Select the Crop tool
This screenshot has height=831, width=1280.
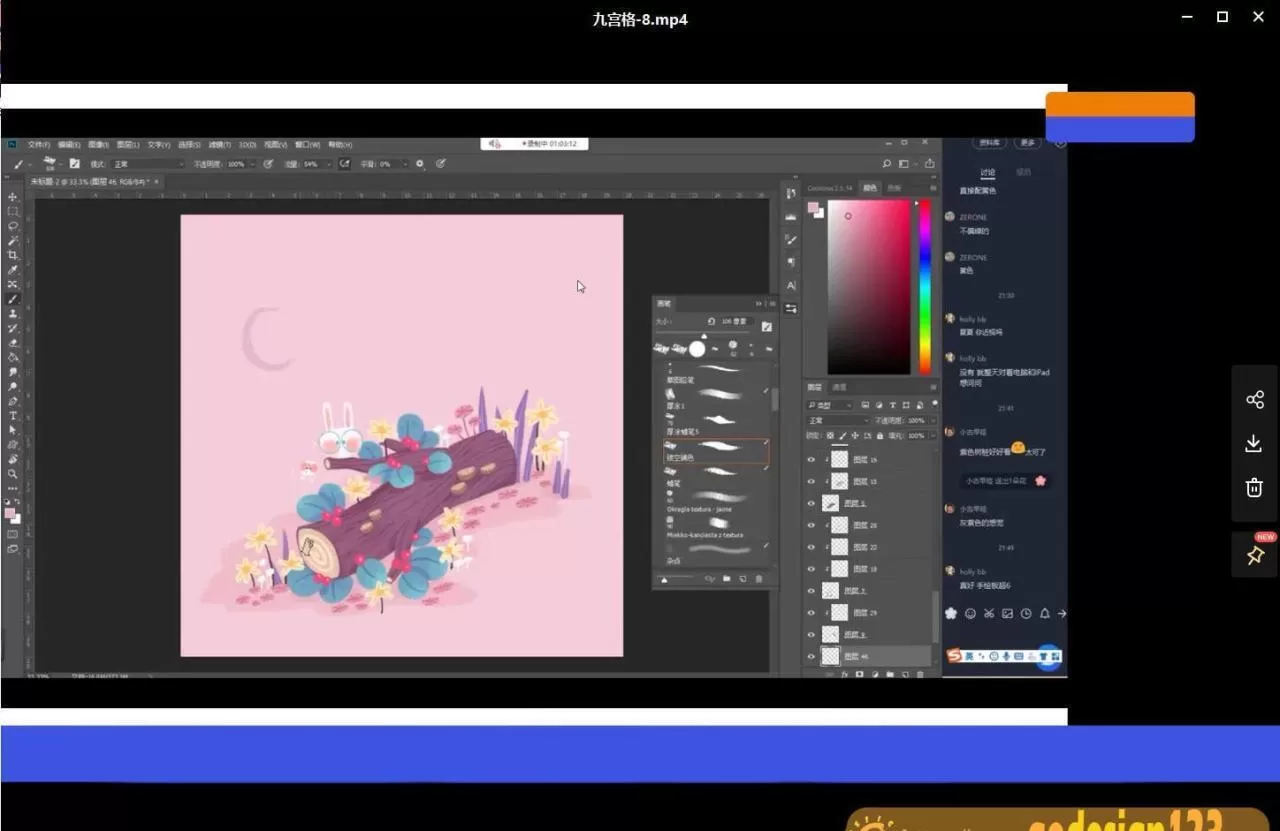pos(13,255)
